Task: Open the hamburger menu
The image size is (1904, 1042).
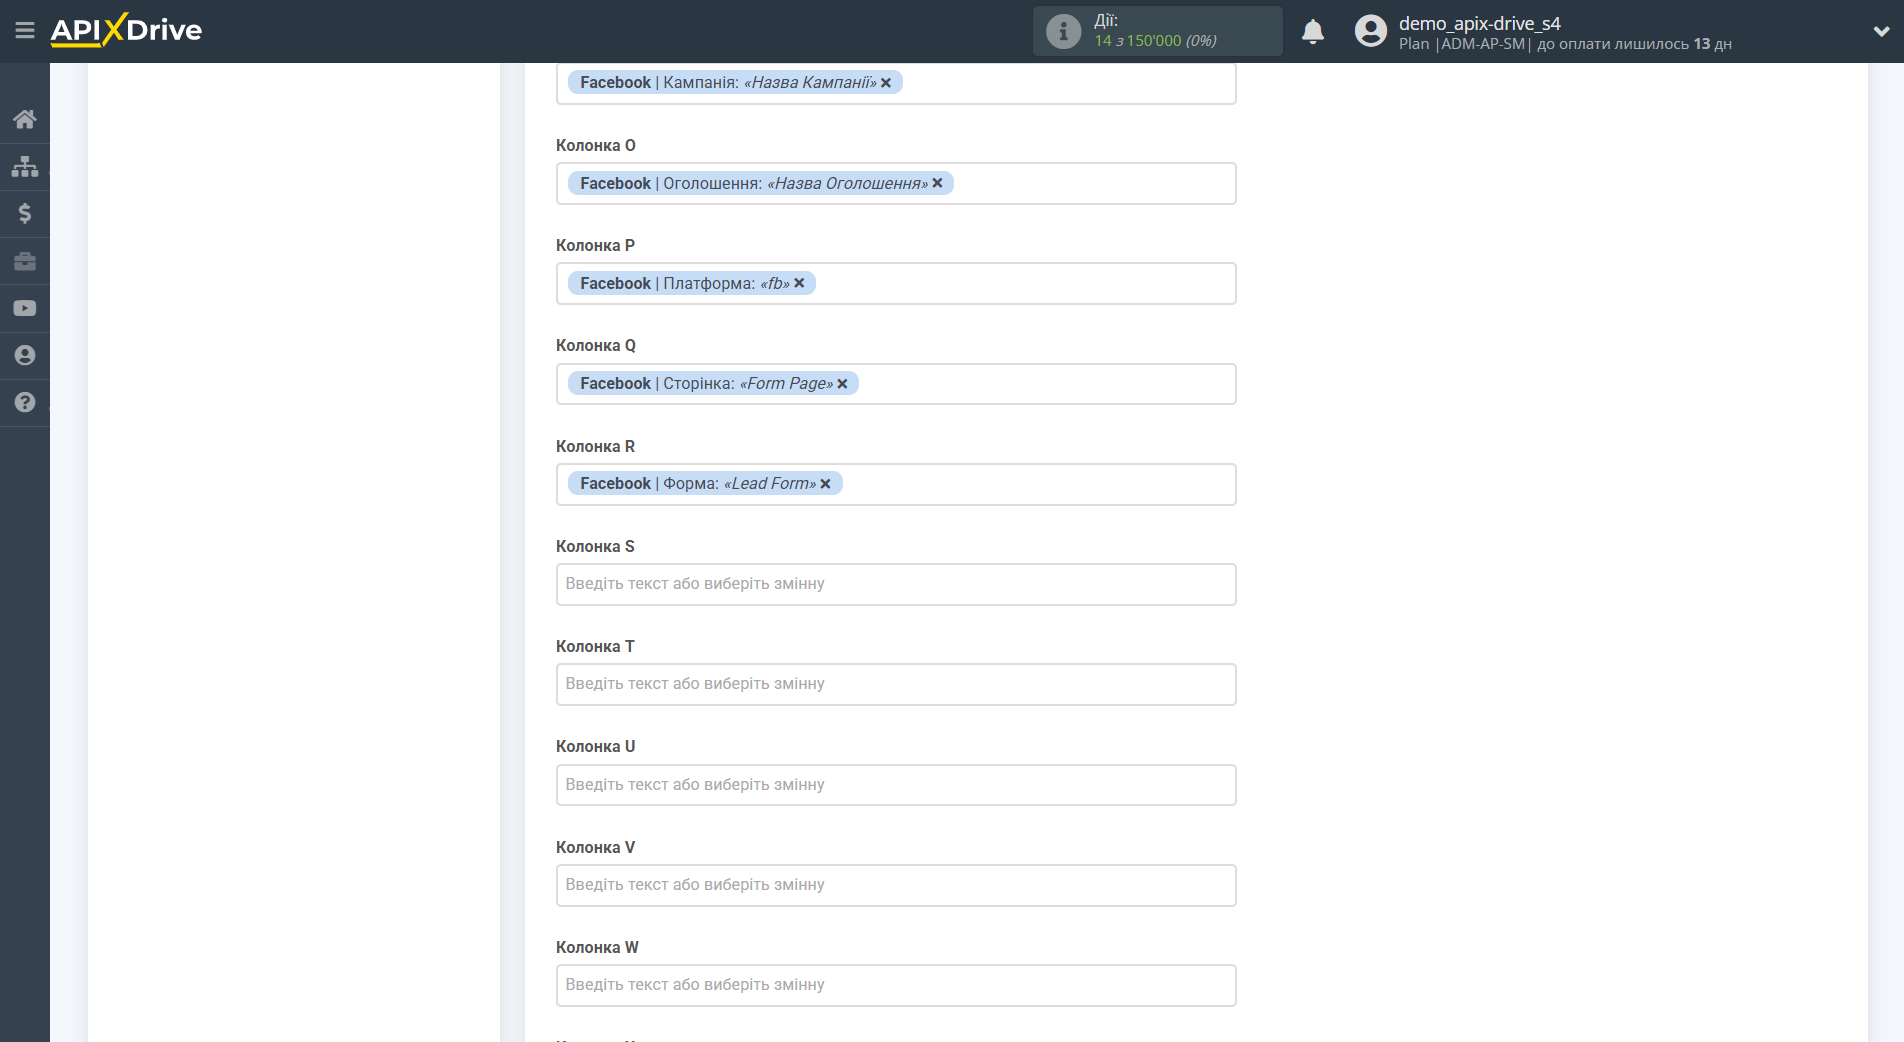Action: [25, 30]
